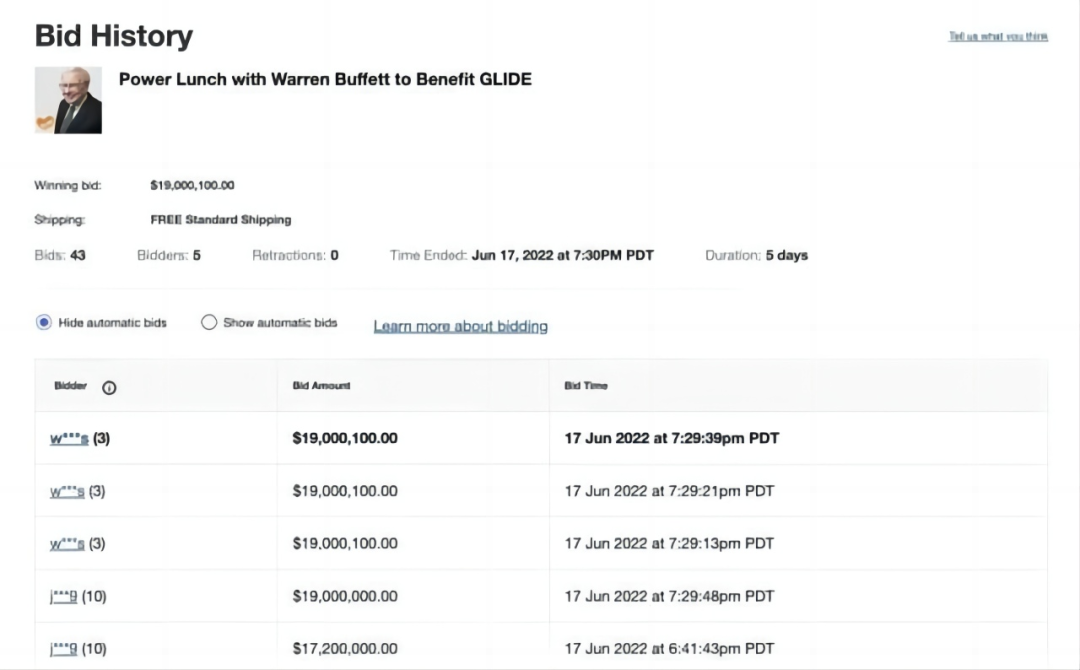The image size is (1080, 670).
Task: Open the Learn more about bidding link
Action: point(460,326)
